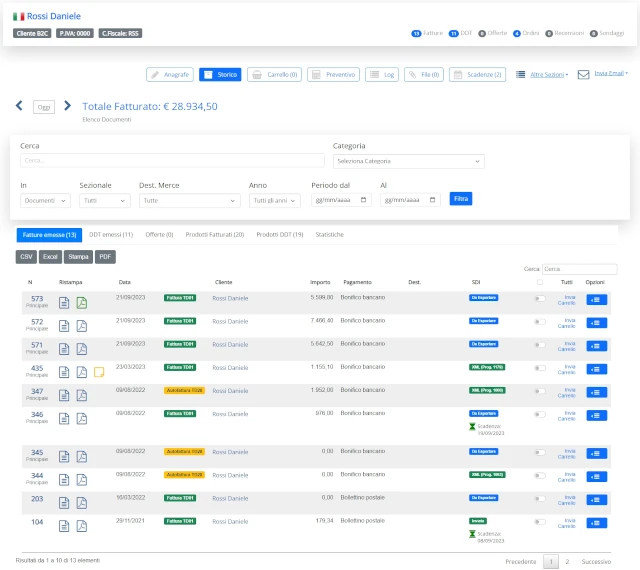Click Successivo pagination link
Screen dimensions: 640x570
pos(596,562)
